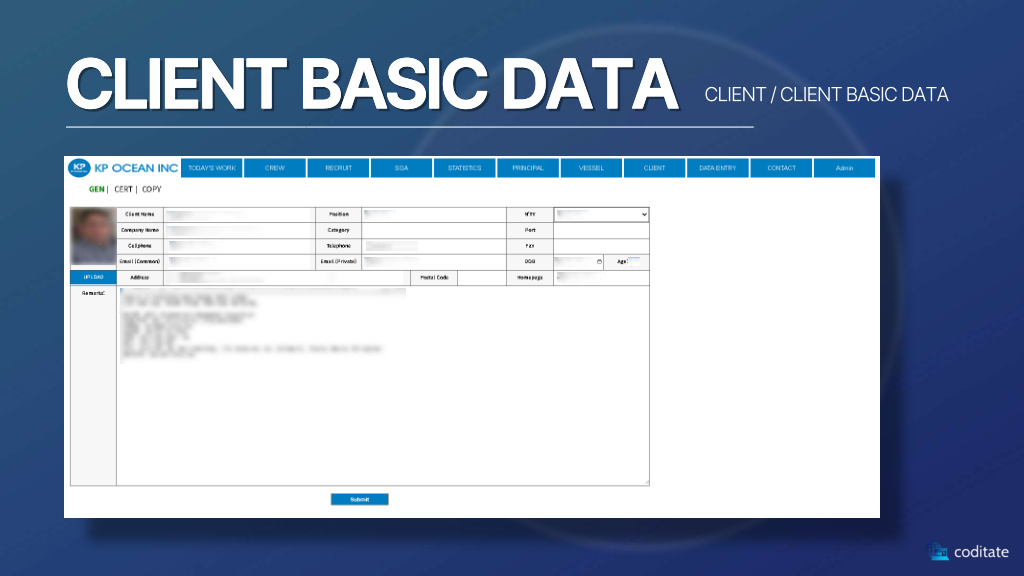Open the DATA ENTRY menu

point(717,168)
